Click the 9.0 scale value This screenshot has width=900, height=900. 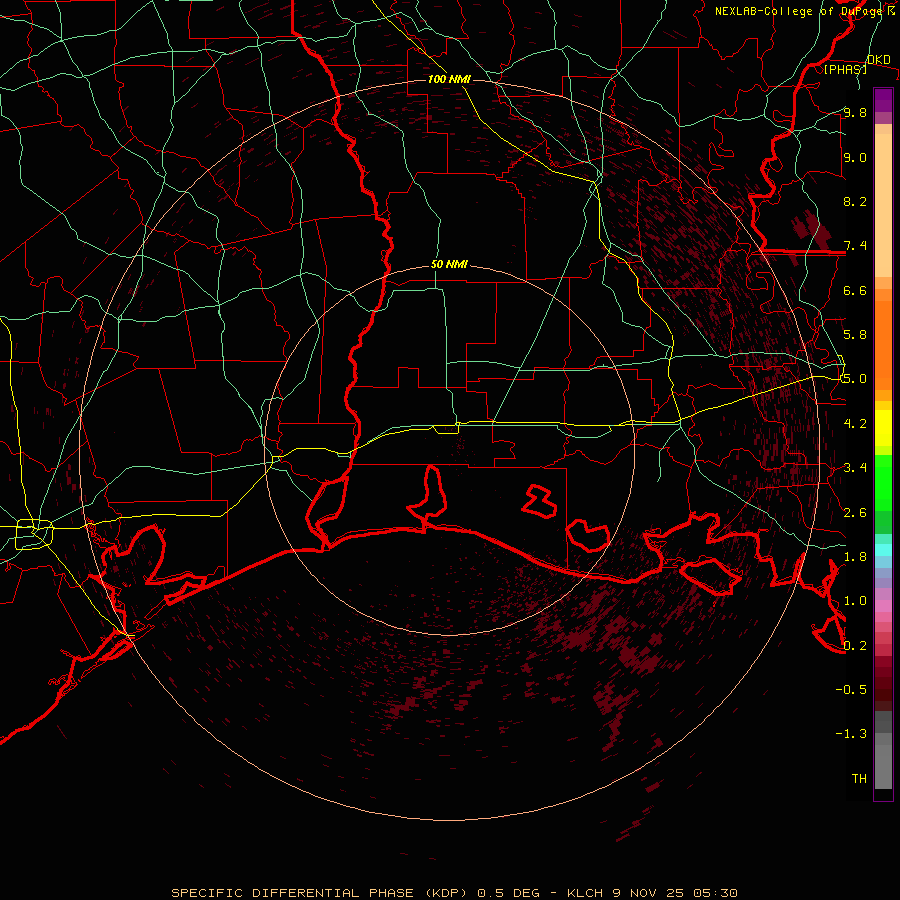pyautogui.click(x=855, y=157)
